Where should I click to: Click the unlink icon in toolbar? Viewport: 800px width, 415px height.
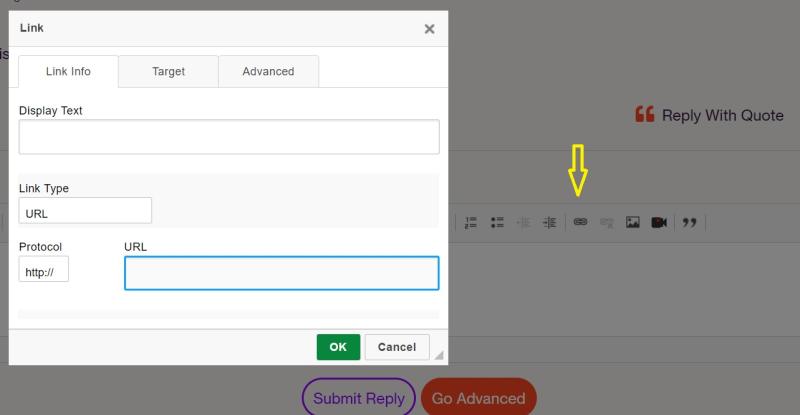tap(607, 223)
